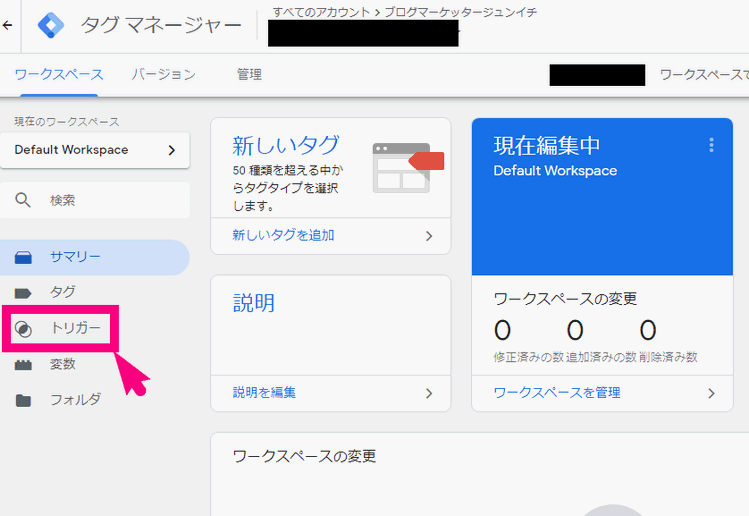This screenshot has width=749, height=516.
Task: Click the タグ label icon
Action: 23,293
